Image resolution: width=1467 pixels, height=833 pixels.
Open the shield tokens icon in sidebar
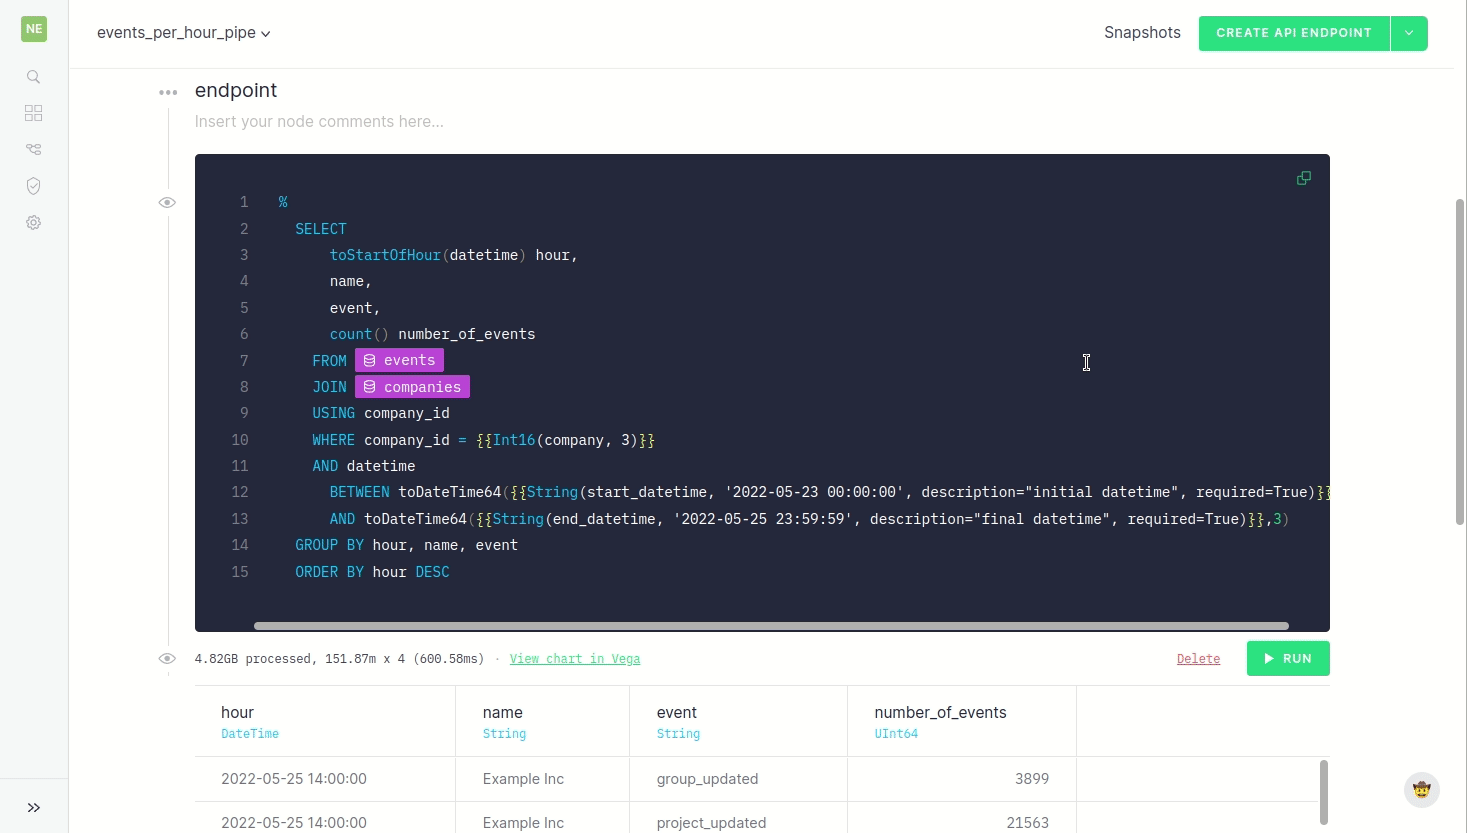34,186
